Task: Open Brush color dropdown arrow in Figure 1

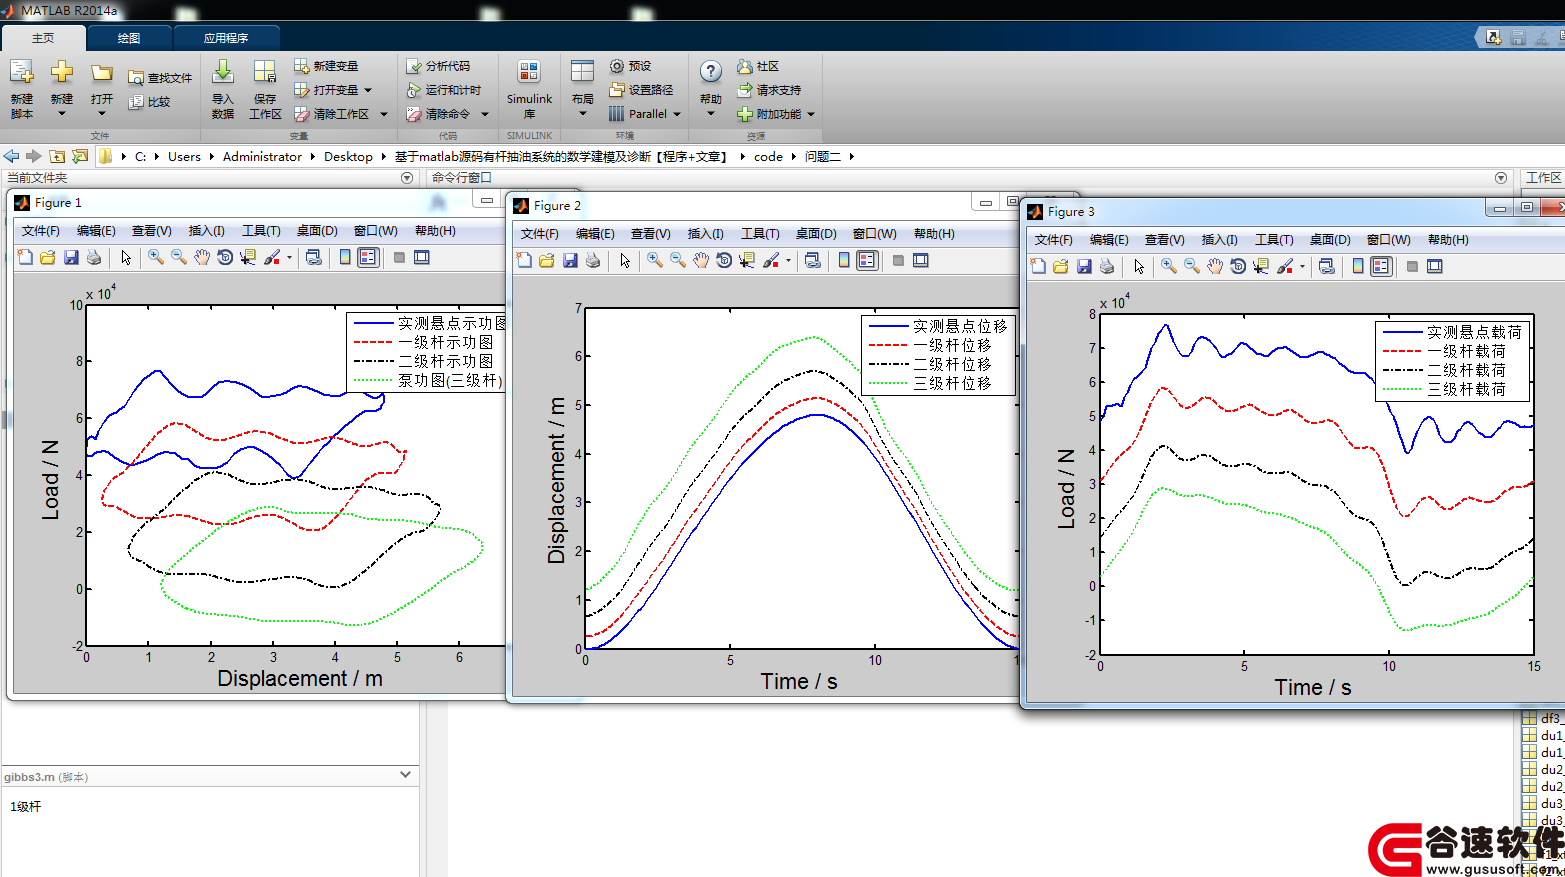Action: click(x=289, y=257)
